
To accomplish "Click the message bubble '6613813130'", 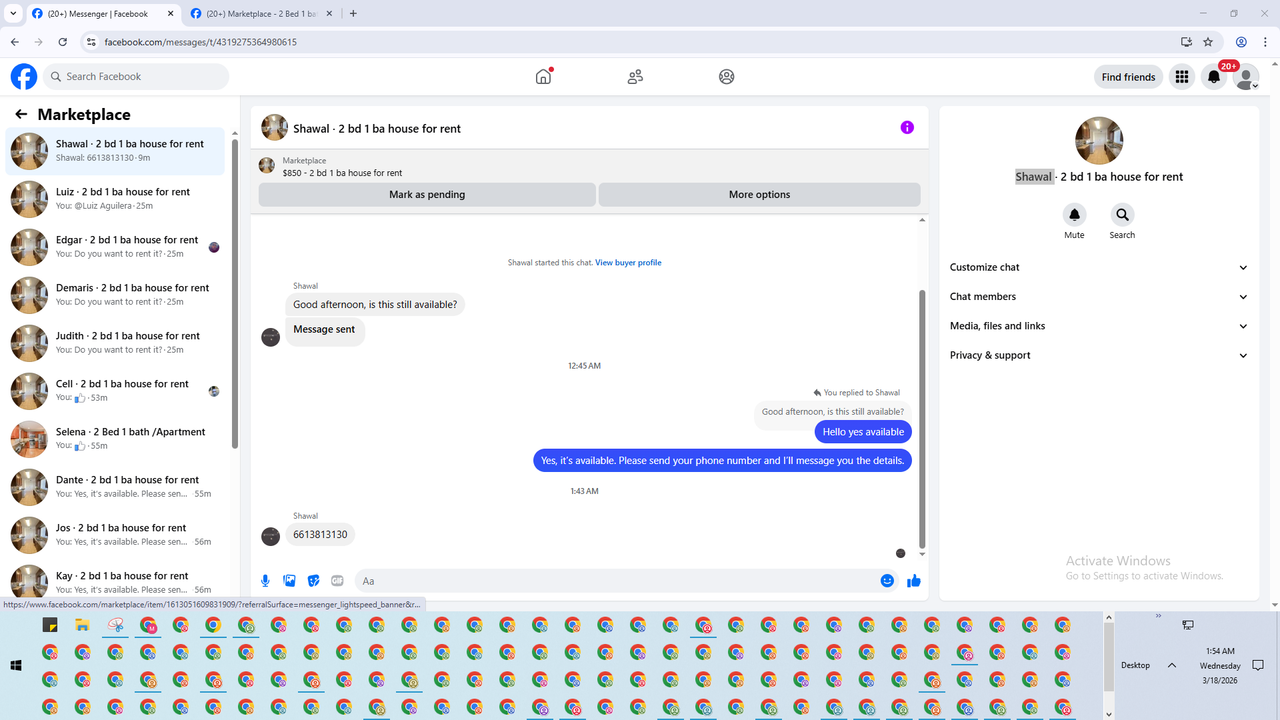I will (320, 535).
